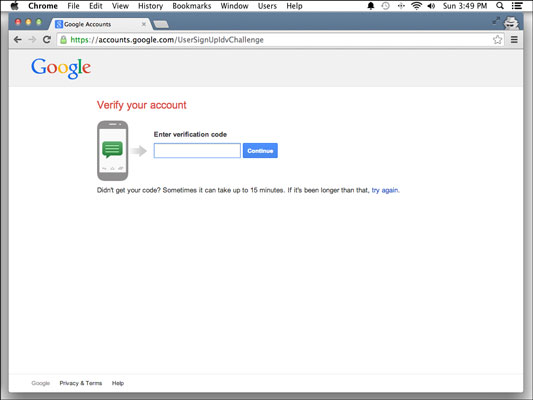This screenshot has width=533, height=400.
Task: Open the Time Machine menu bar icon
Action: (385, 6)
